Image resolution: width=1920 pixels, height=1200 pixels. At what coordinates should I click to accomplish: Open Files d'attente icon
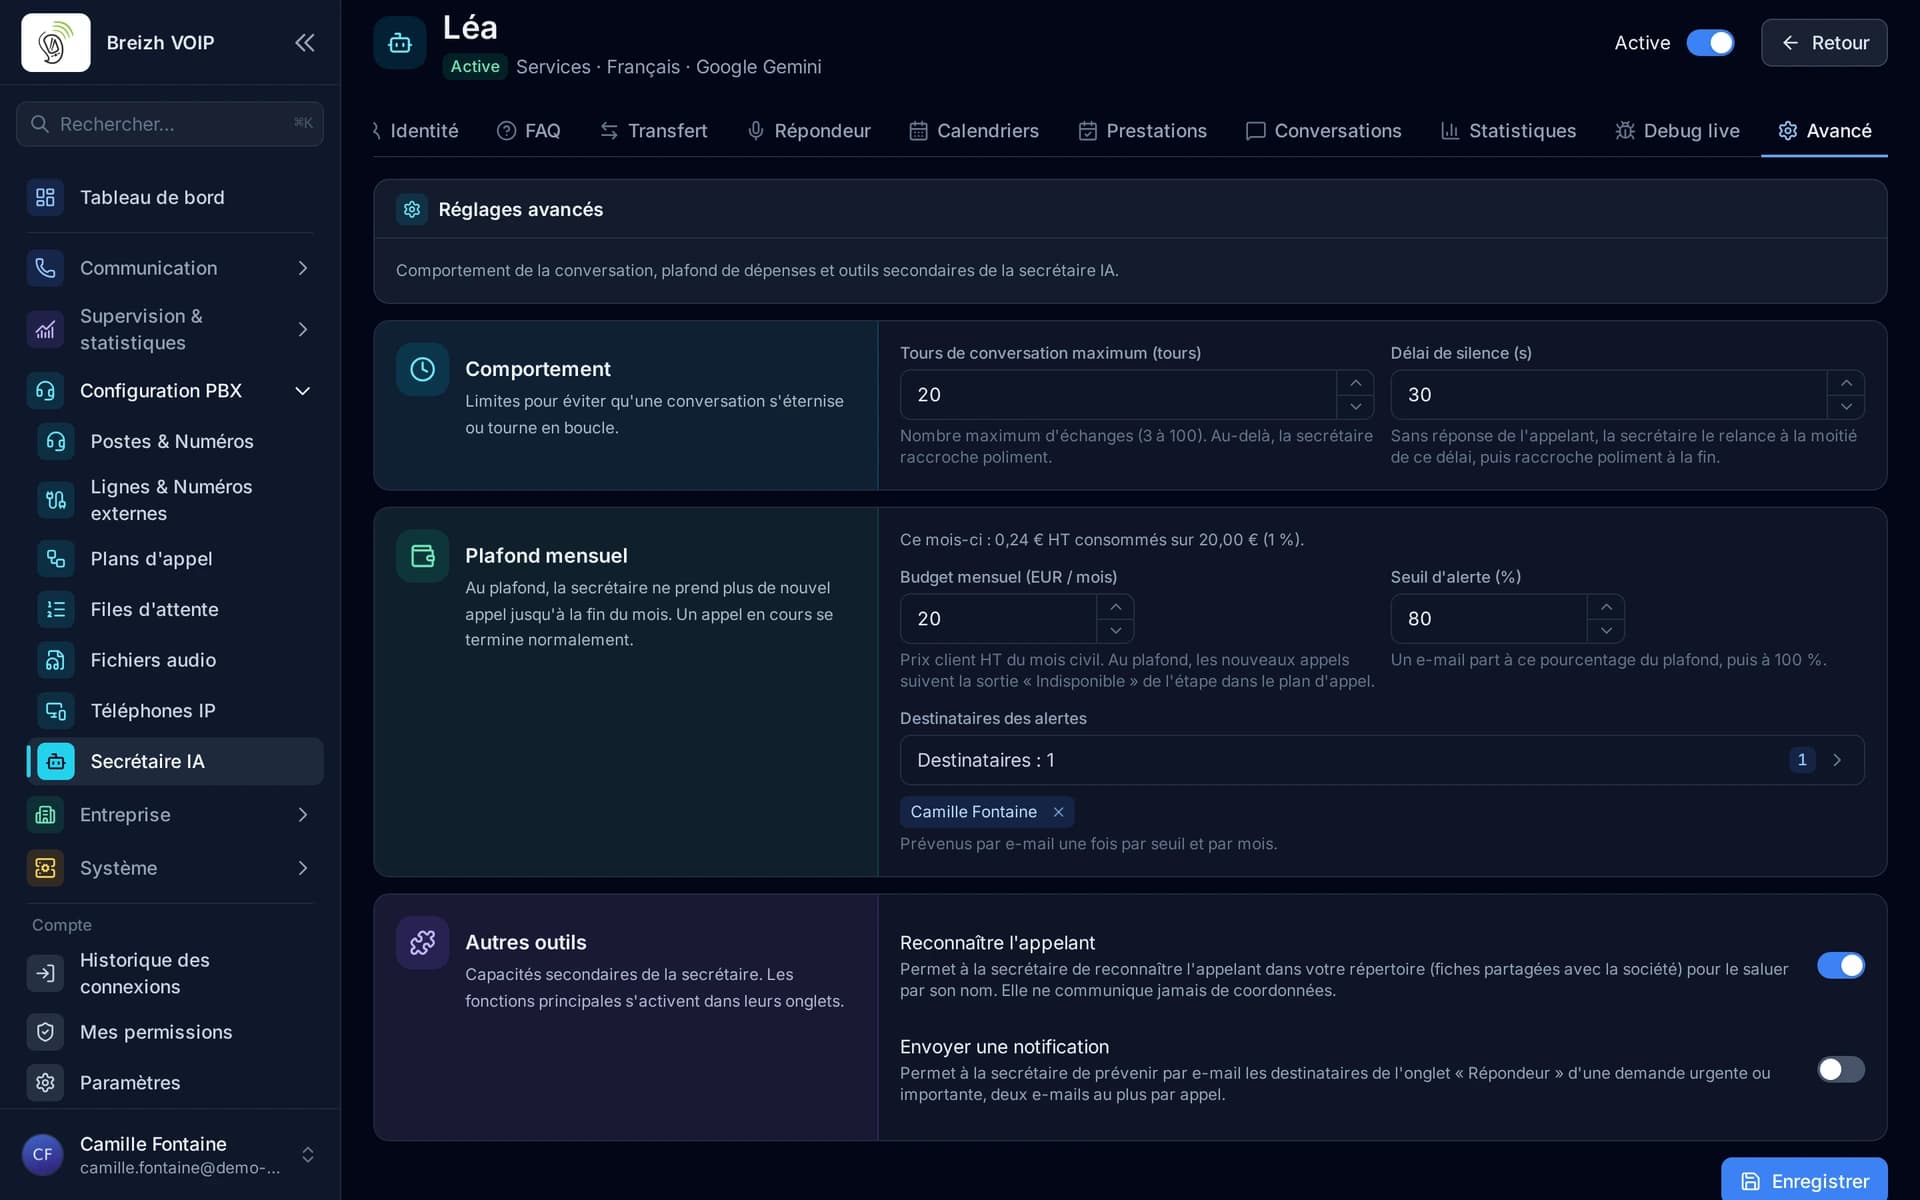tap(56, 609)
